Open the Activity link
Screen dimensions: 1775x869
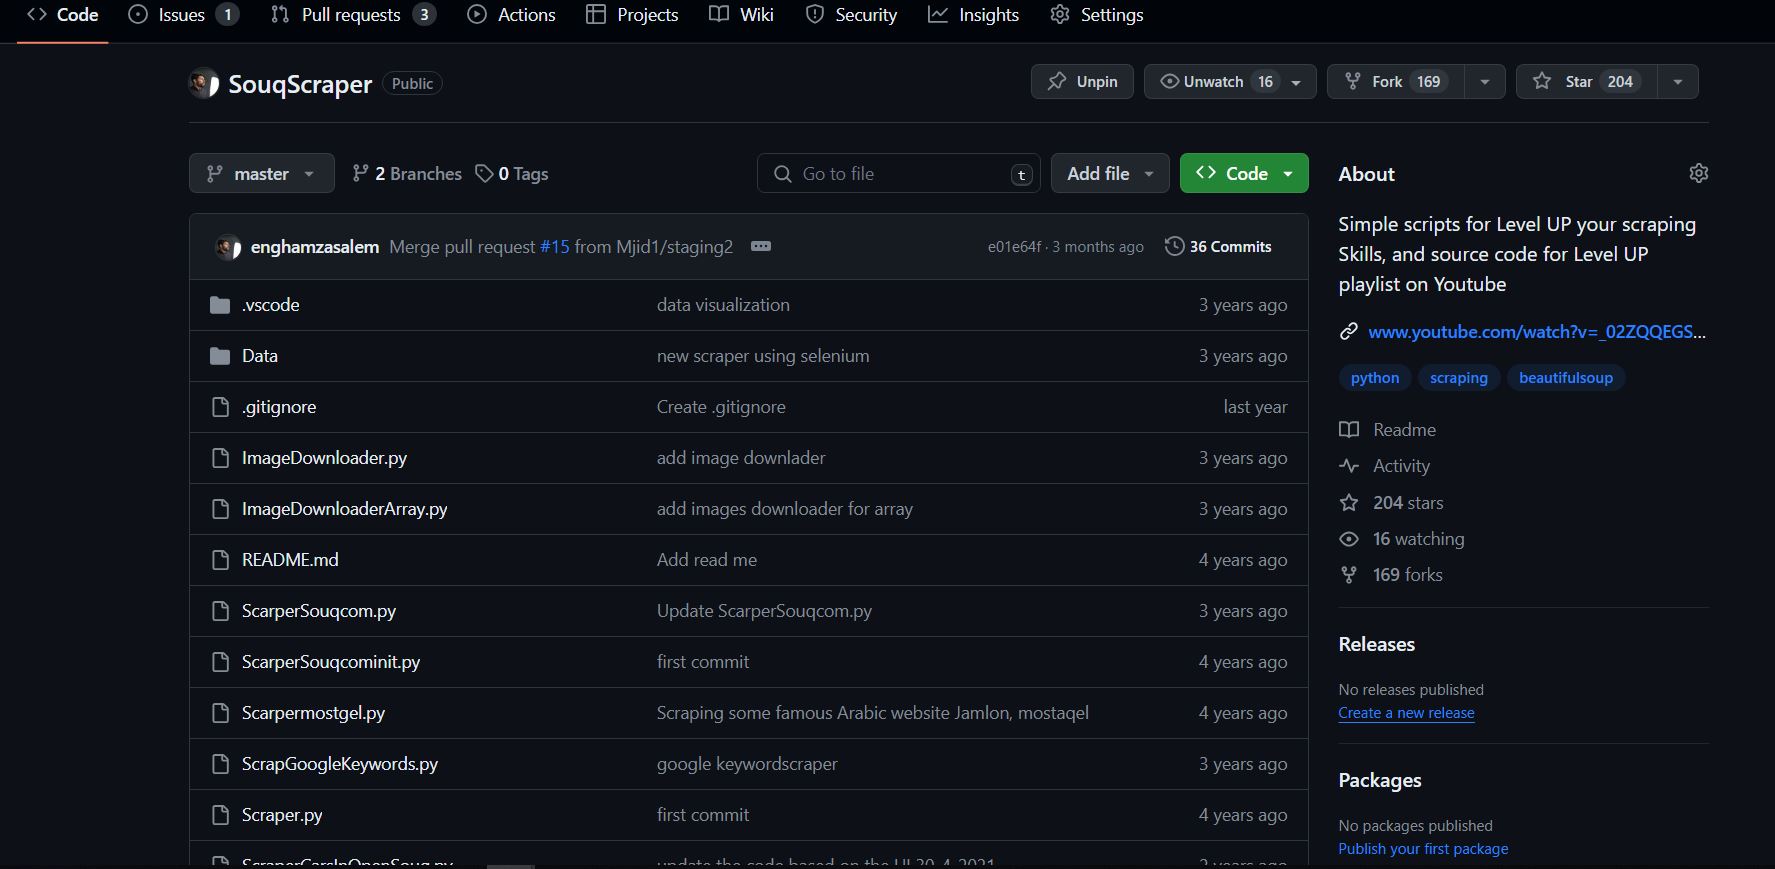[1401, 466]
